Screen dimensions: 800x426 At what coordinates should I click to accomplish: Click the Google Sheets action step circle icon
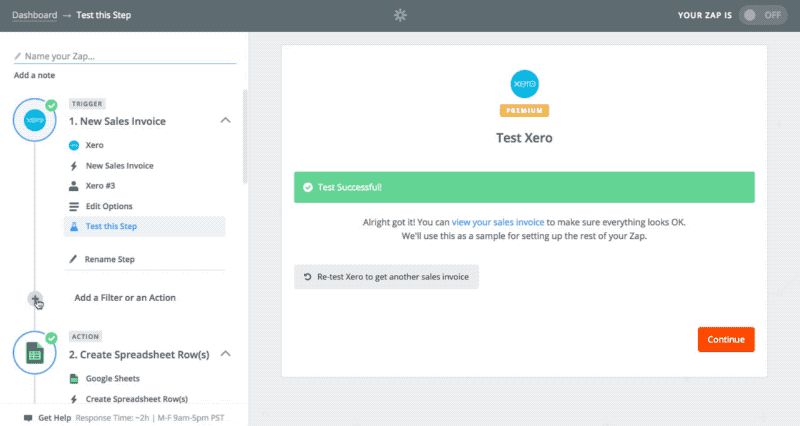35,353
